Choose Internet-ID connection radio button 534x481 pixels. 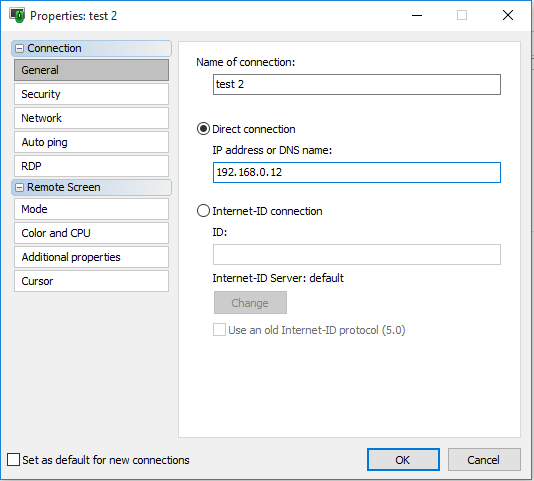pyautogui.click(x=203, y=211)
